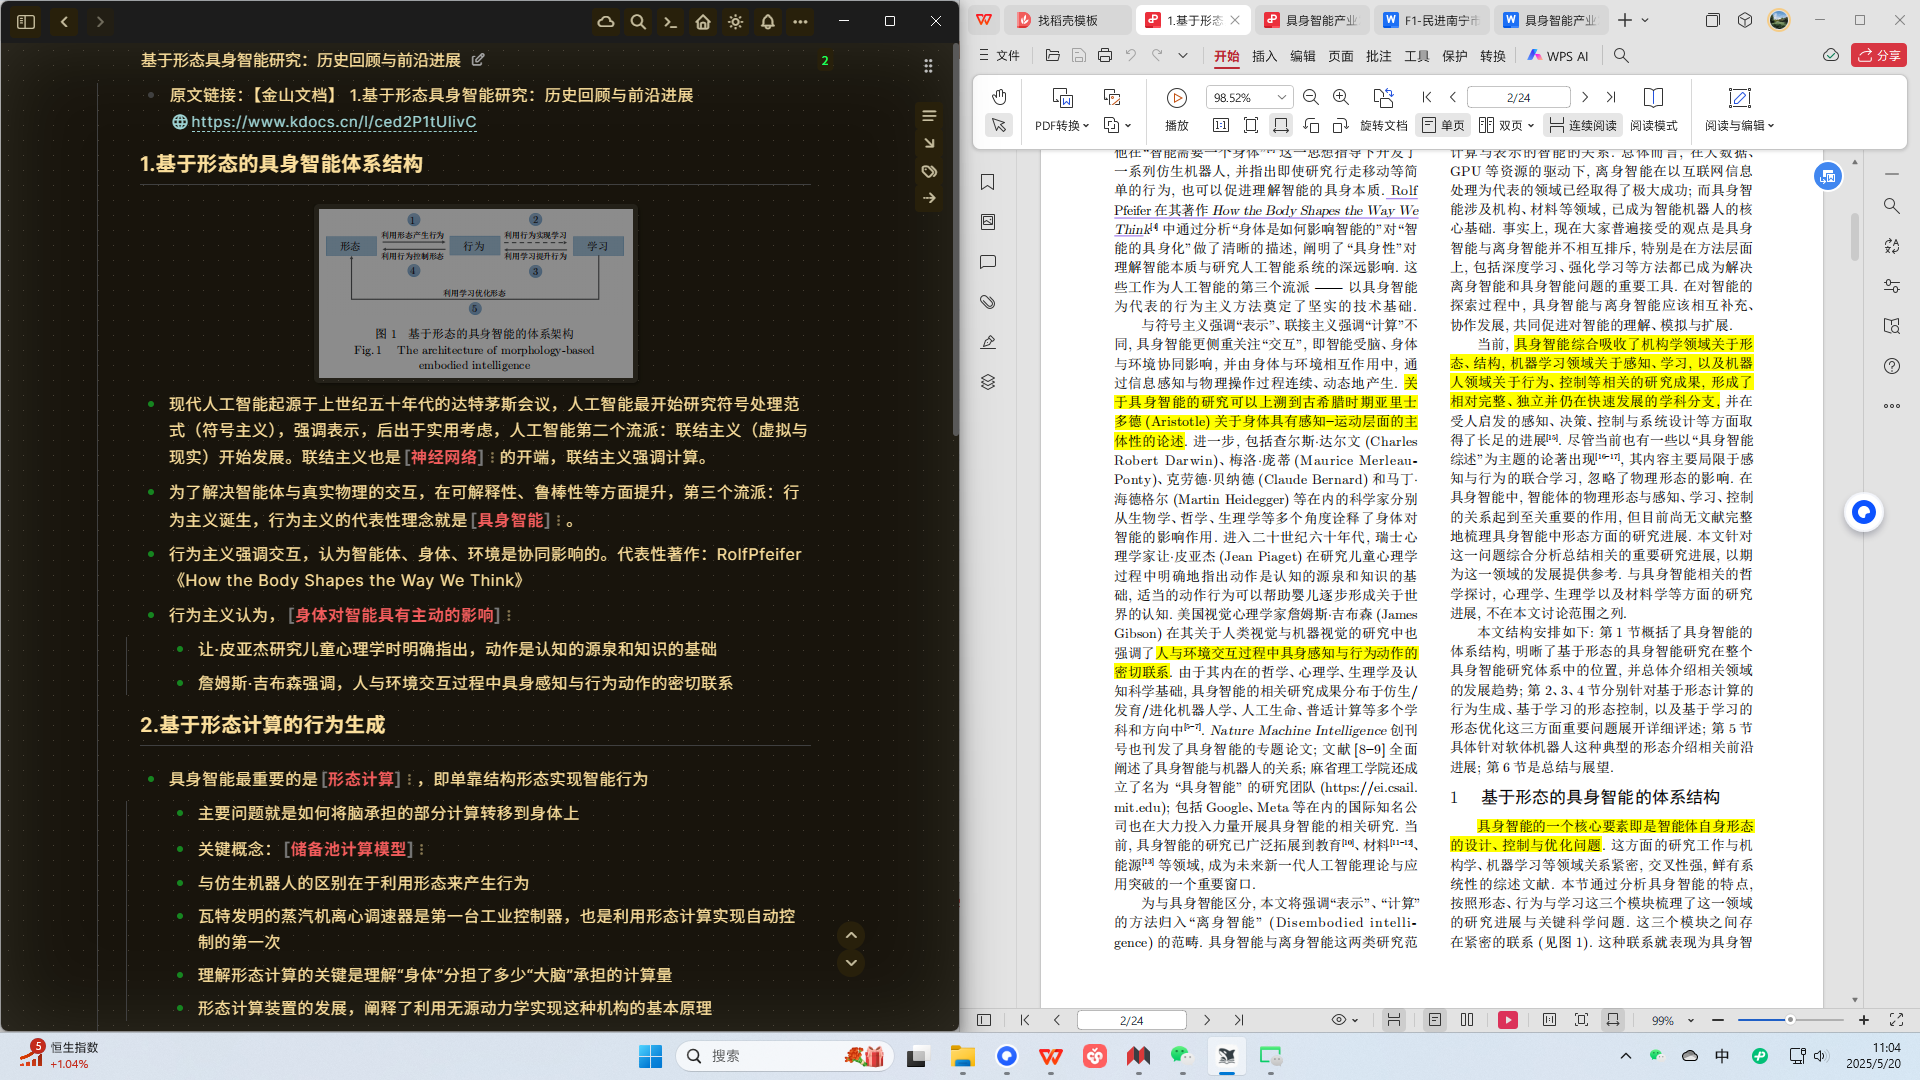Open the attachments paperclip panel
The width and height of the screenshot is (1920, 1080).
click(988, 302)
